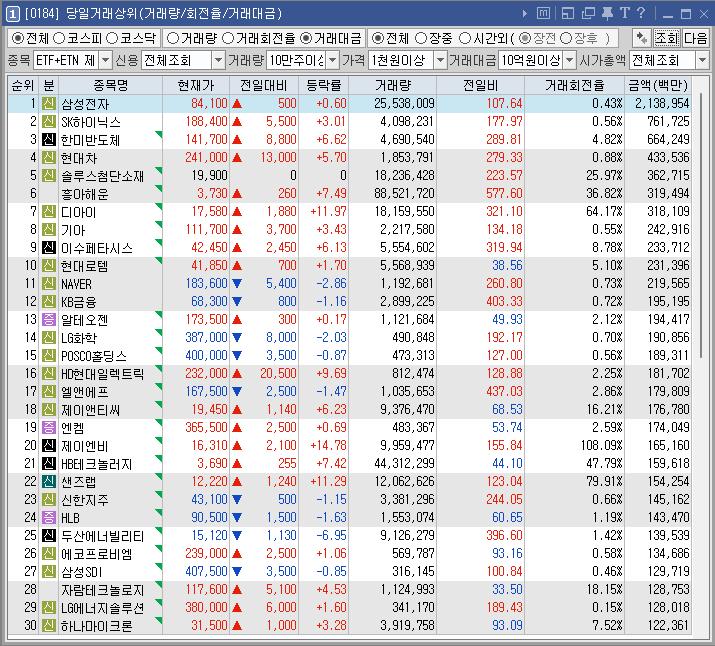Select the 거래회전율 radio button
This screenshot has width=715, height=646.
point(228,38)
